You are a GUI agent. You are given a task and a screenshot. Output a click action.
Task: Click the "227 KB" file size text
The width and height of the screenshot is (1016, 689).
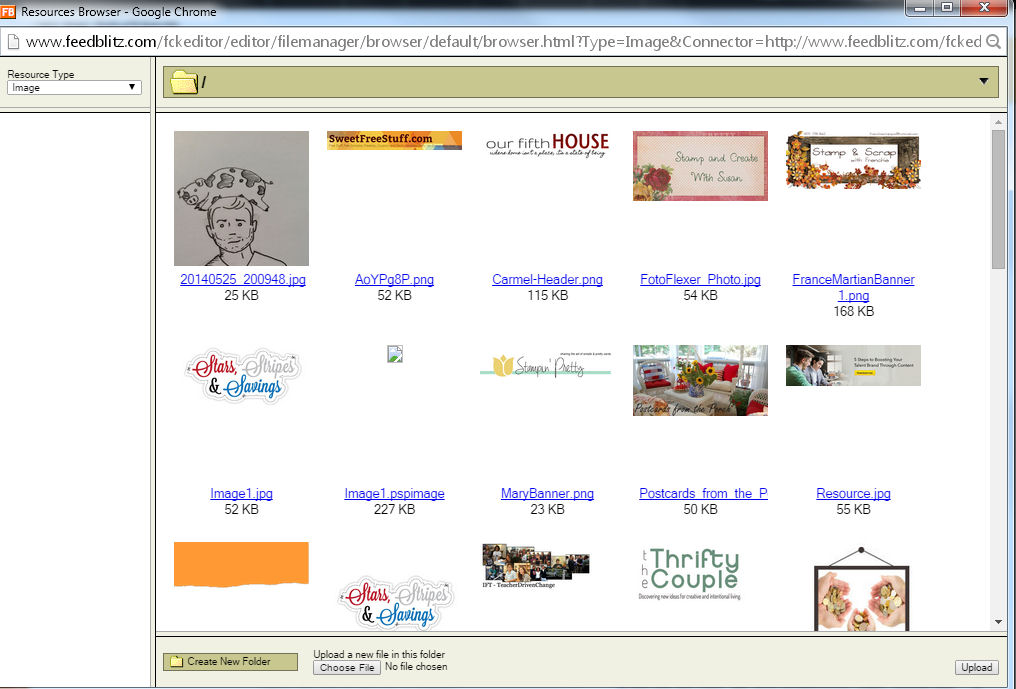coord(395,509)
